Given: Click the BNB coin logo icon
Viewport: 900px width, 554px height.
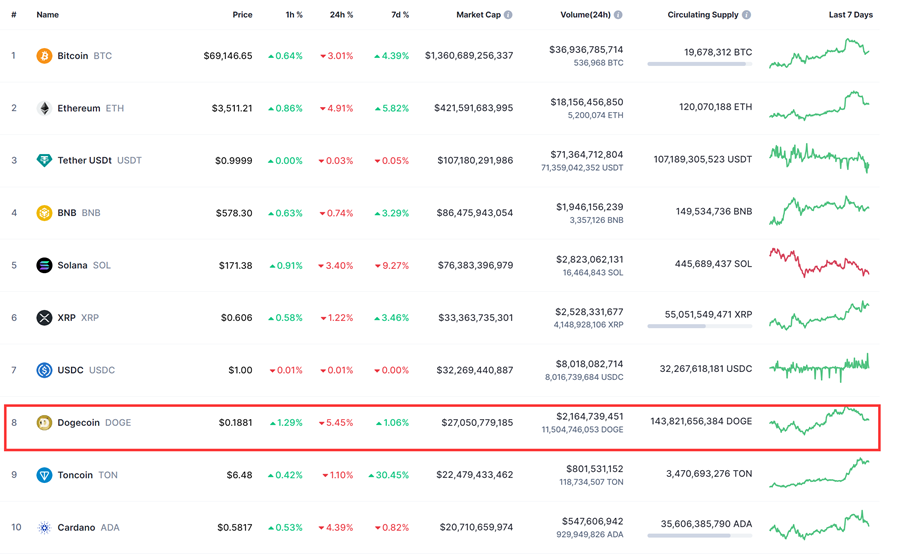Looking at the screenshot, I should point(44,213).
